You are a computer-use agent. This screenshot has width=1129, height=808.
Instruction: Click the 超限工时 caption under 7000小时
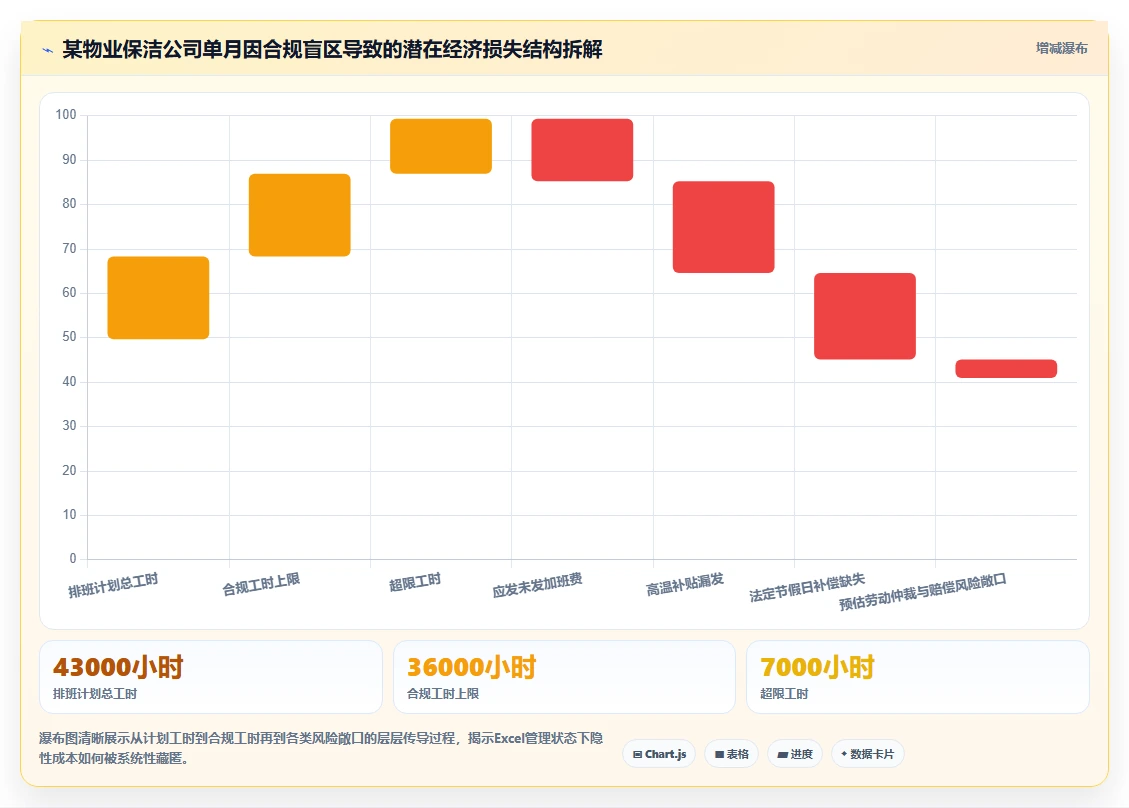pos(784,694)
